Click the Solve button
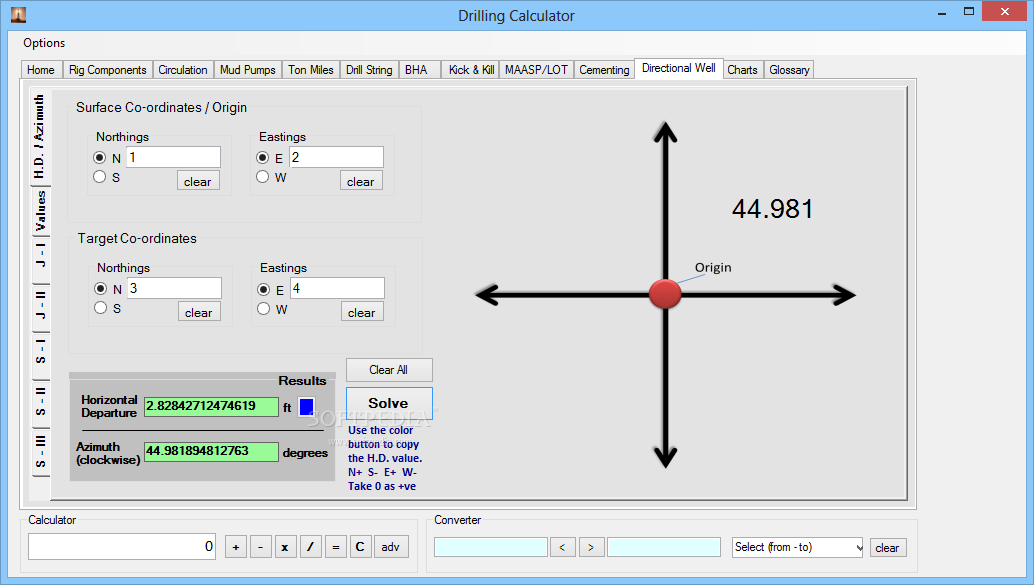 tap(389, 403)
